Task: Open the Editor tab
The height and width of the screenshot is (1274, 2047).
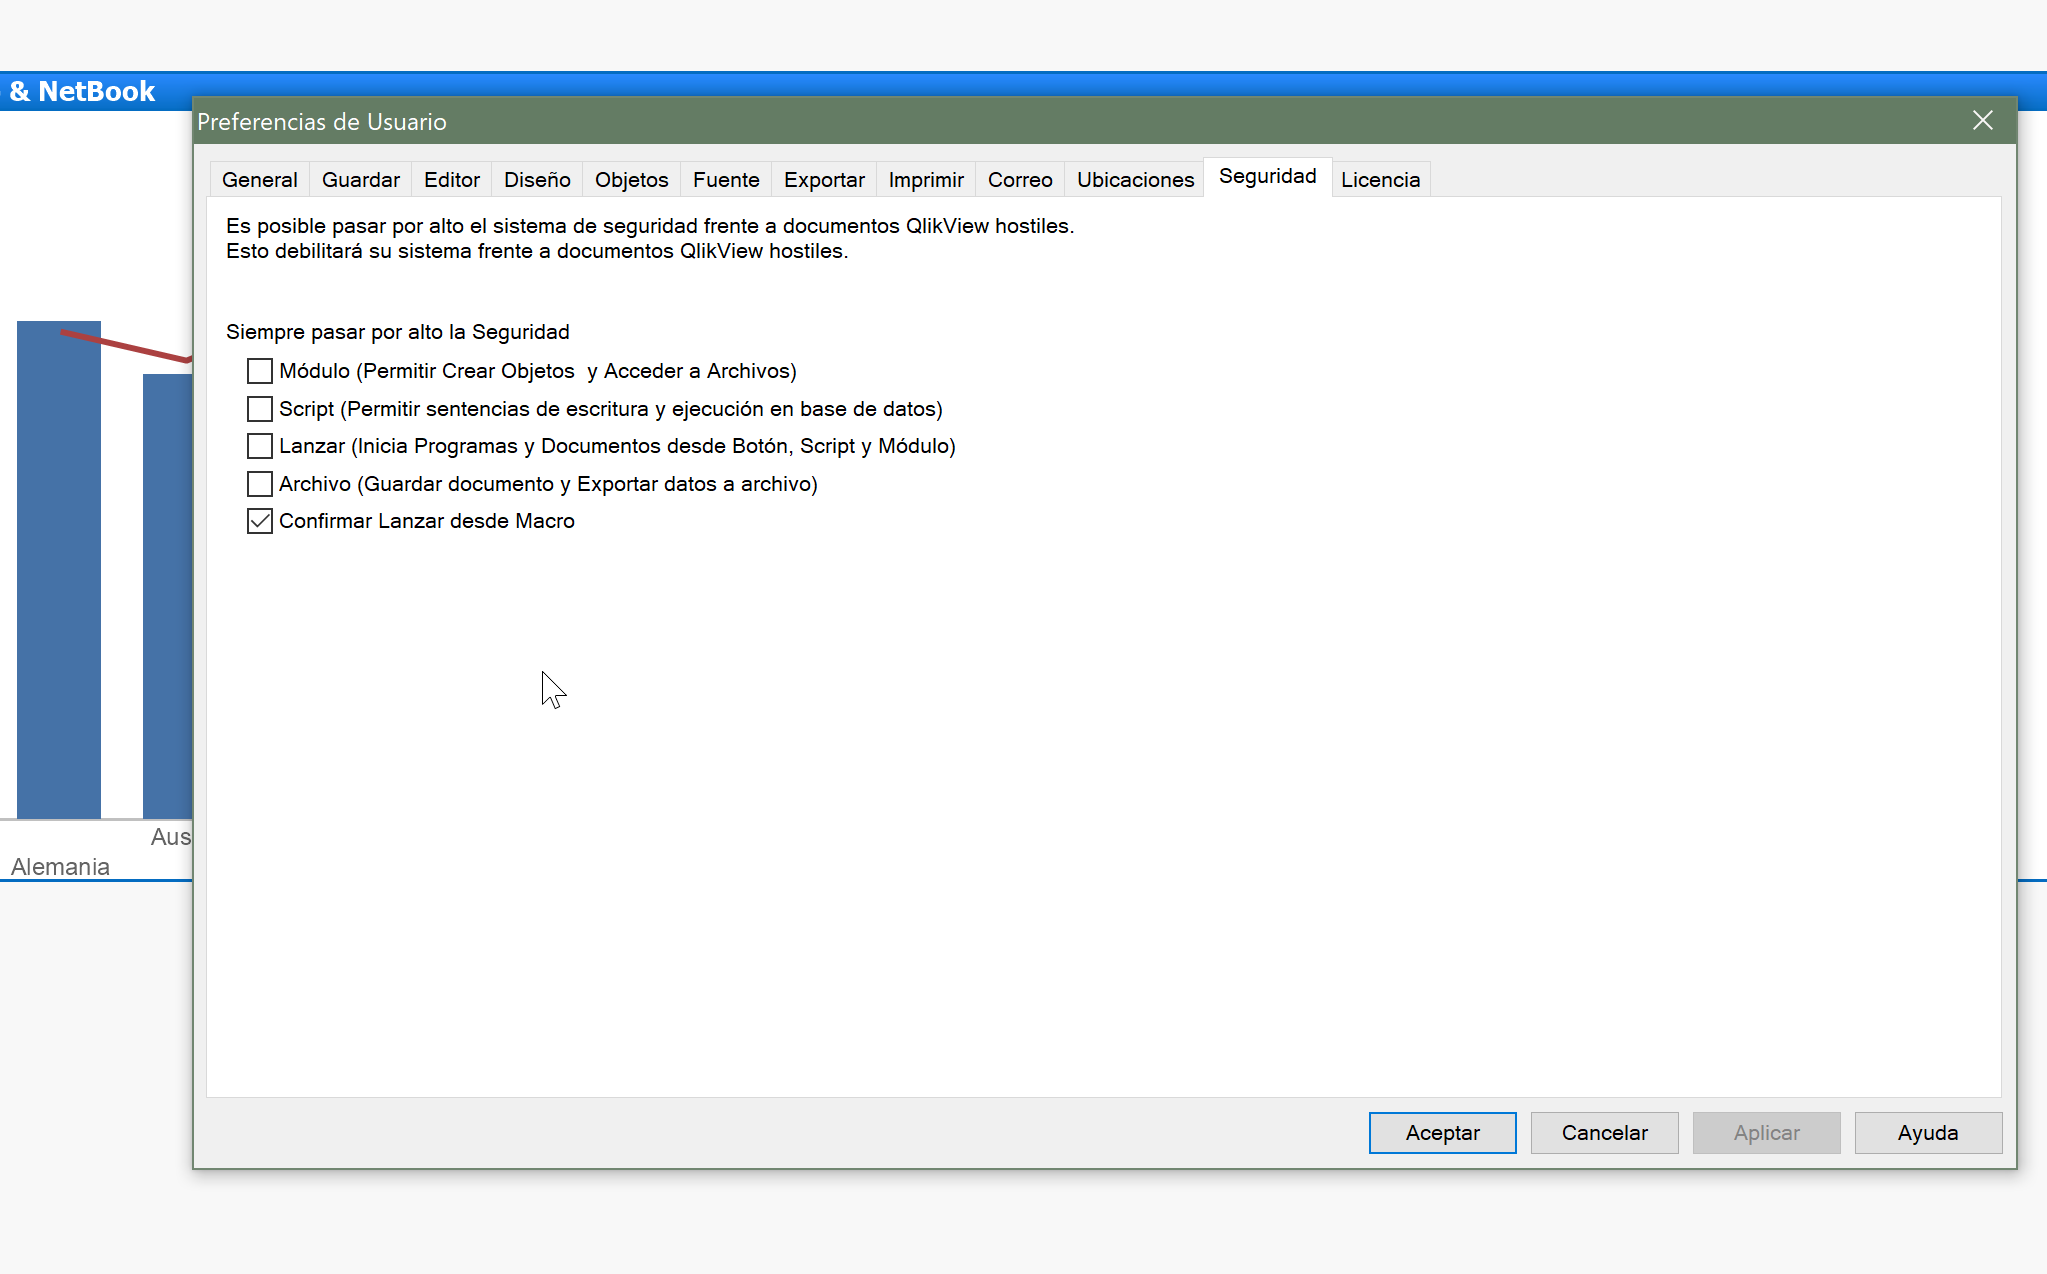Action: 451,180
